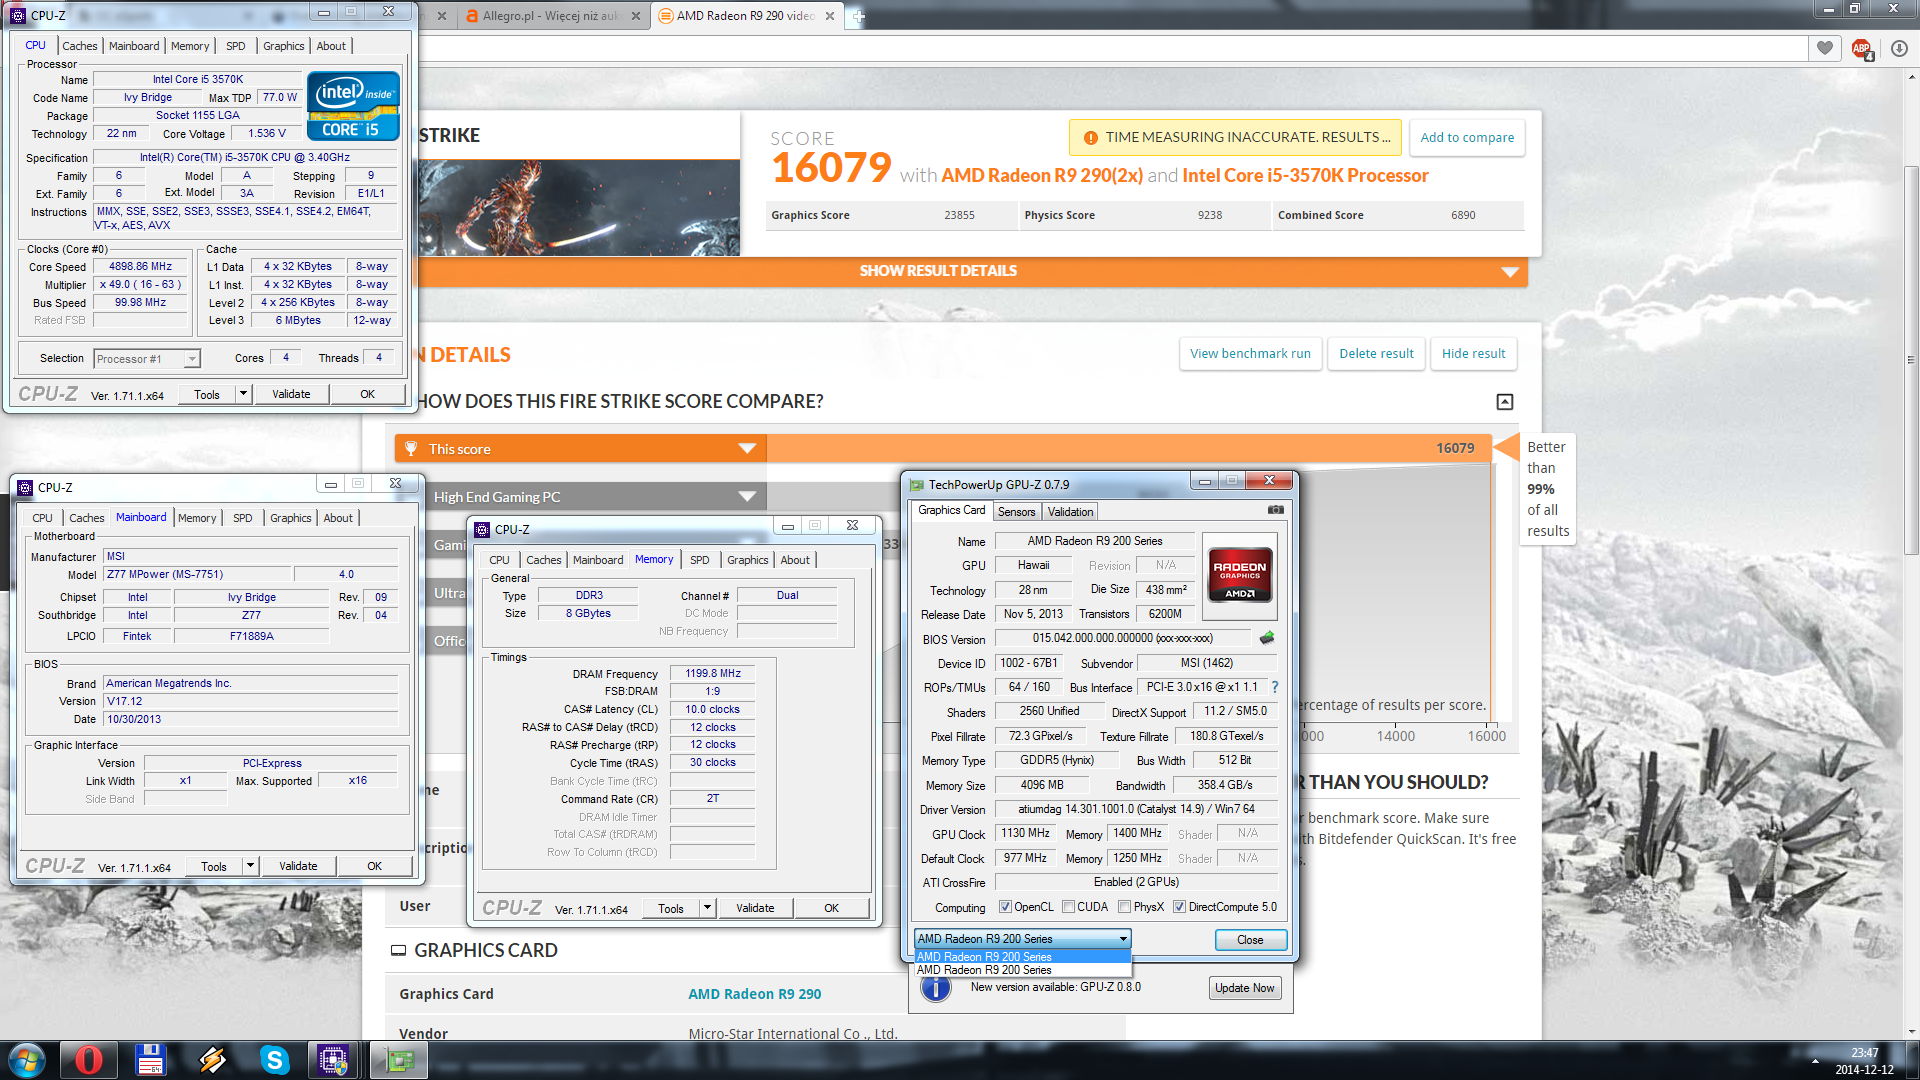
Task: Open Tools dropdown arrow in Memory window
Action: coord(707,908)
